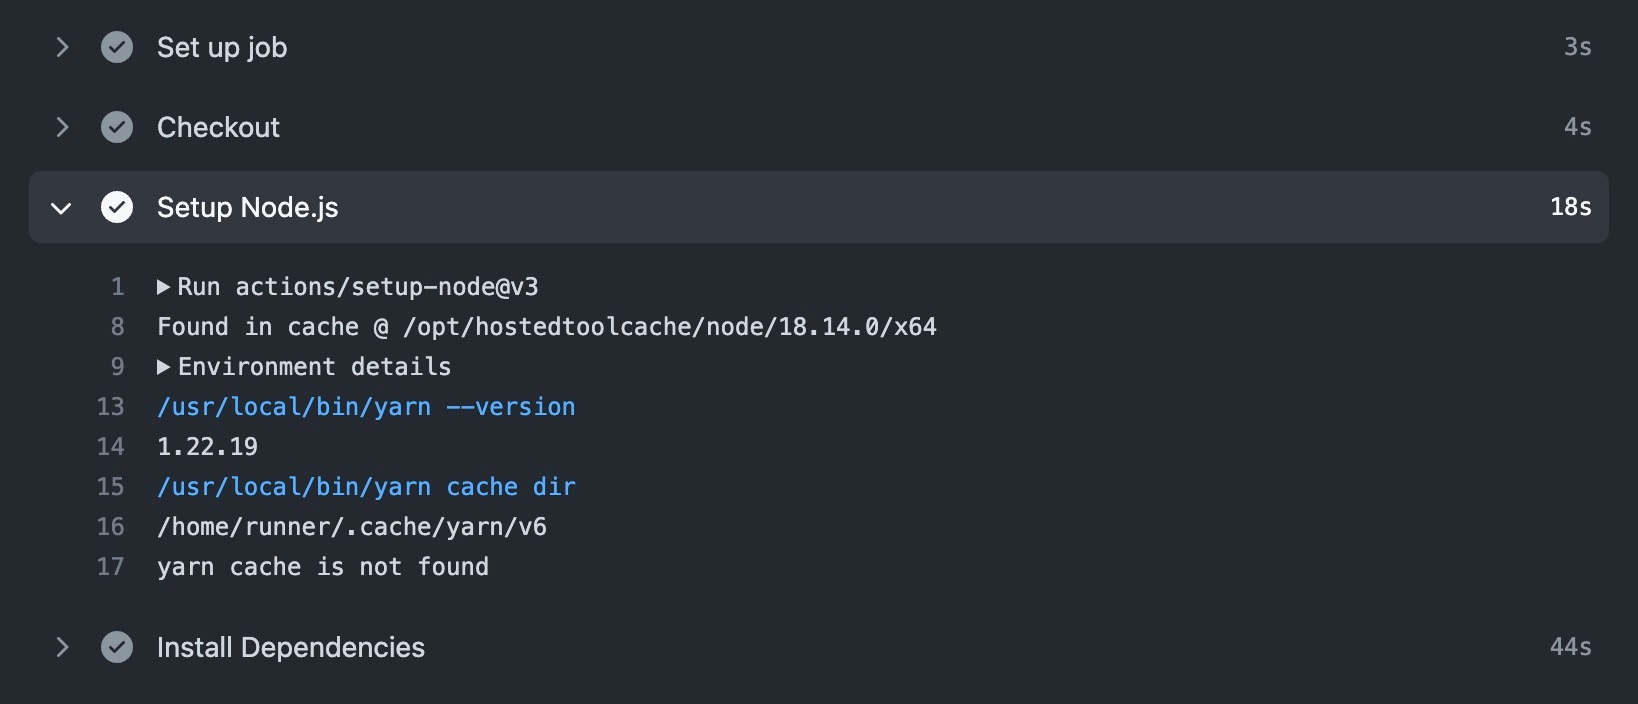1638x704 pixels.
Task: Click the yarn cache dir command line
Action: [x=366, y=487]
